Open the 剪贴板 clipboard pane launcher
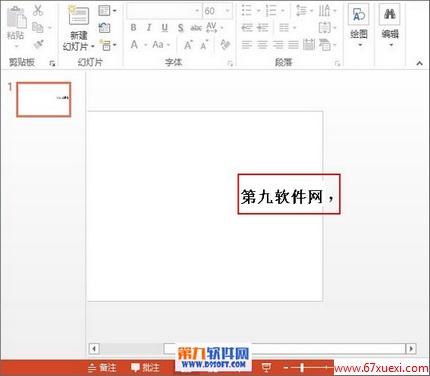 click(52, 63)
